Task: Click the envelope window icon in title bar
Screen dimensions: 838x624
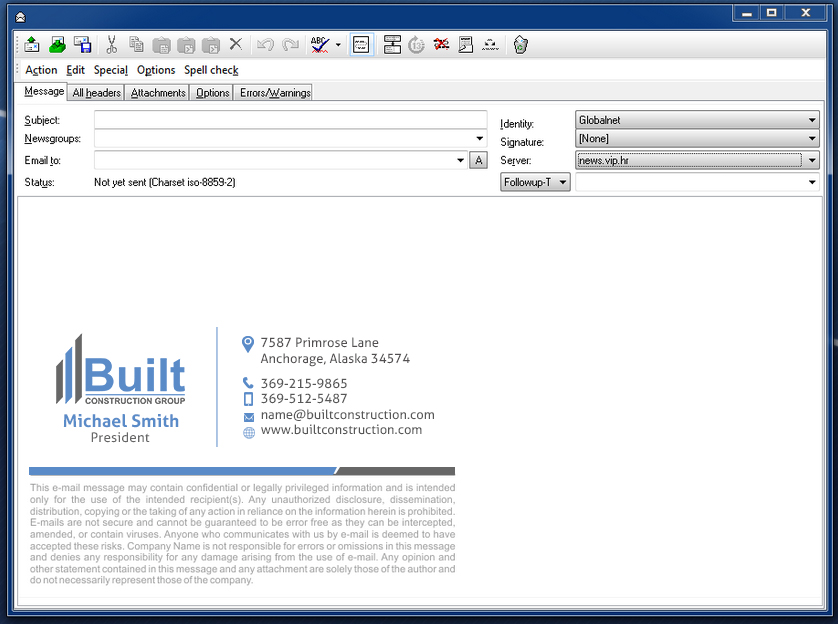Action: pos(20,18)
